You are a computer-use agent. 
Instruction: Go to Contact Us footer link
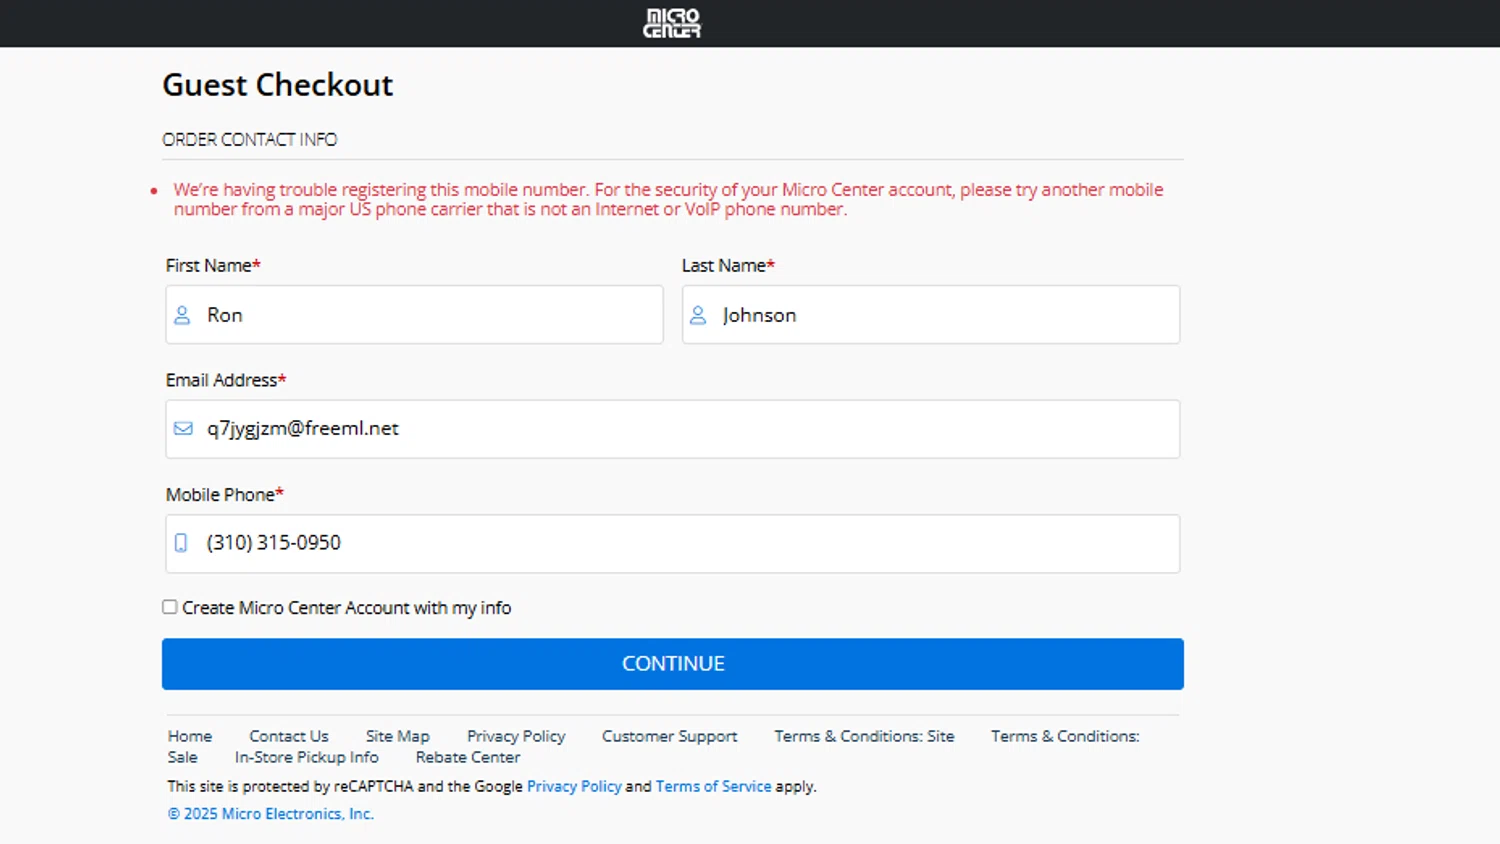[289, 736]
